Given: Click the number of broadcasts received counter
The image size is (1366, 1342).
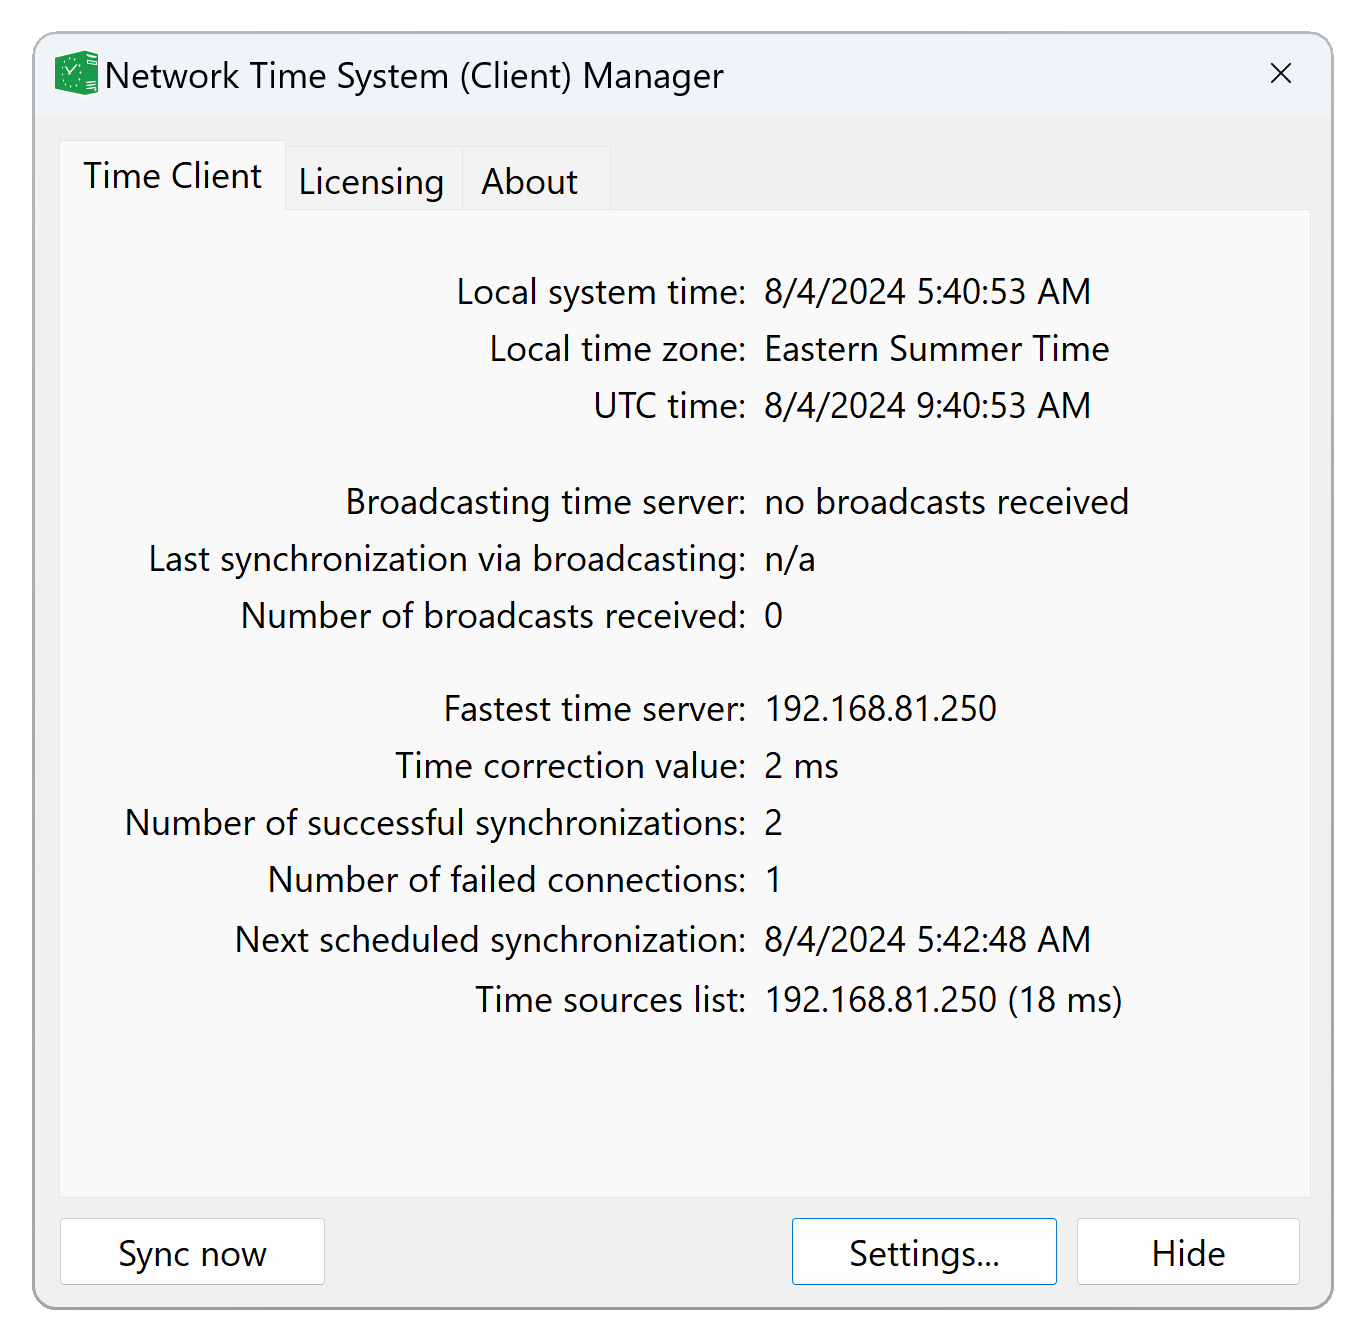Looking at the screenshot, I should click(x=772, y=616).
